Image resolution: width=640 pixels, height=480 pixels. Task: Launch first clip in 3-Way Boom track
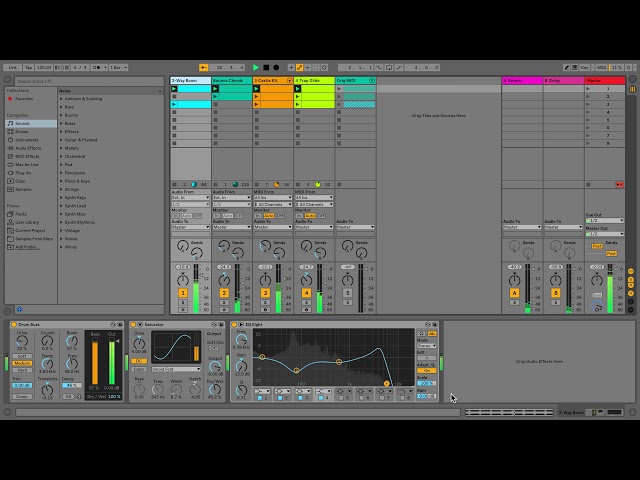(x=174, y=88)
